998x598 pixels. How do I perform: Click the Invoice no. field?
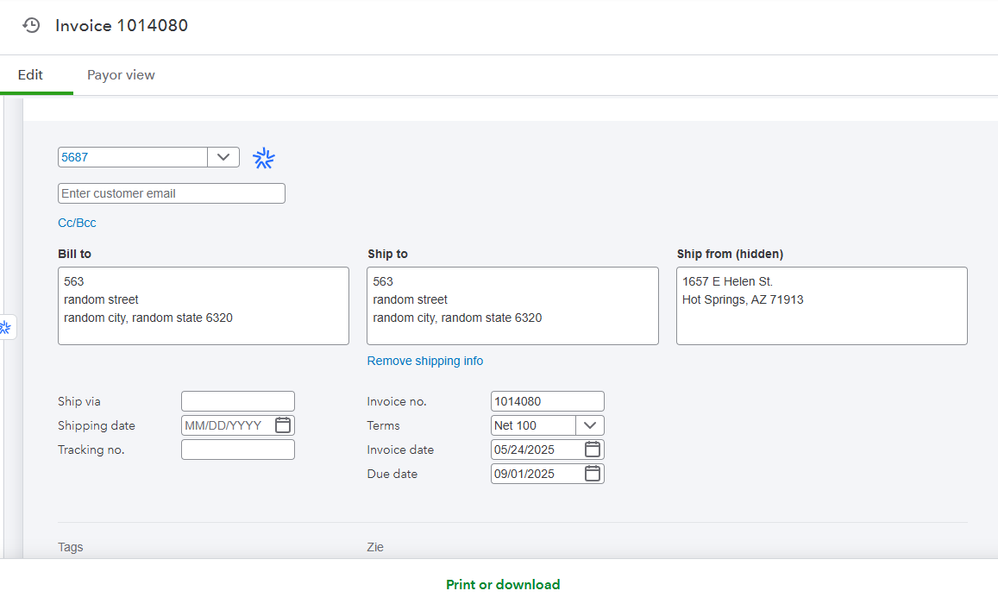coord(547,401)
